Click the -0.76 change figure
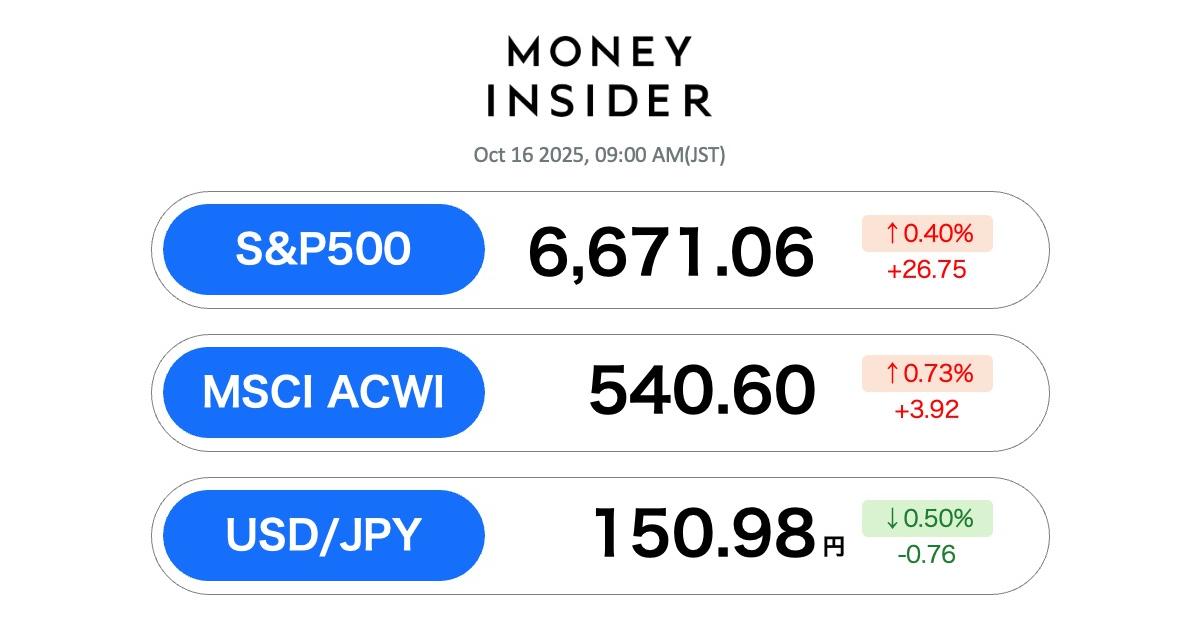 [x=926, y=553]
